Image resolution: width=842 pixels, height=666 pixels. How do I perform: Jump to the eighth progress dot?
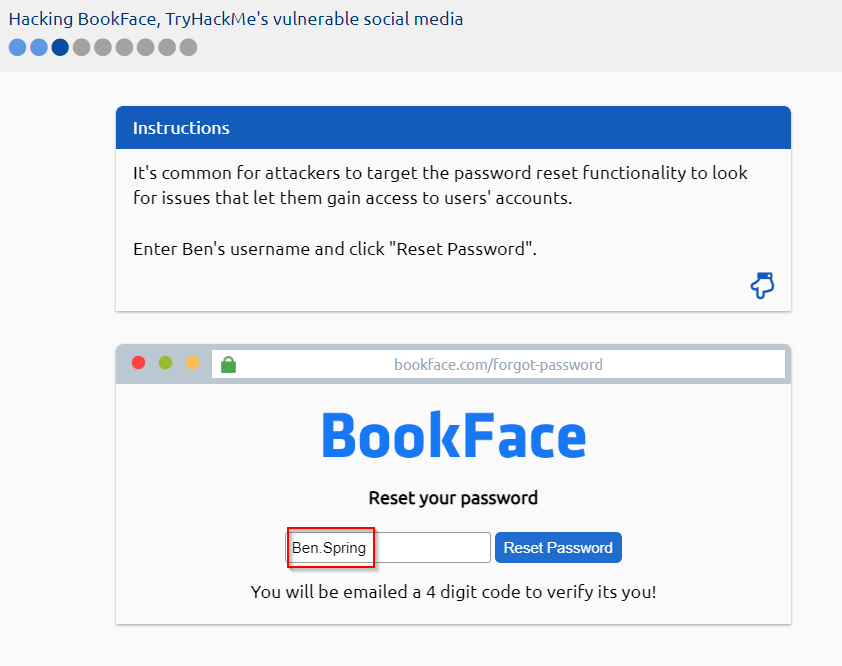coord(167,47)
